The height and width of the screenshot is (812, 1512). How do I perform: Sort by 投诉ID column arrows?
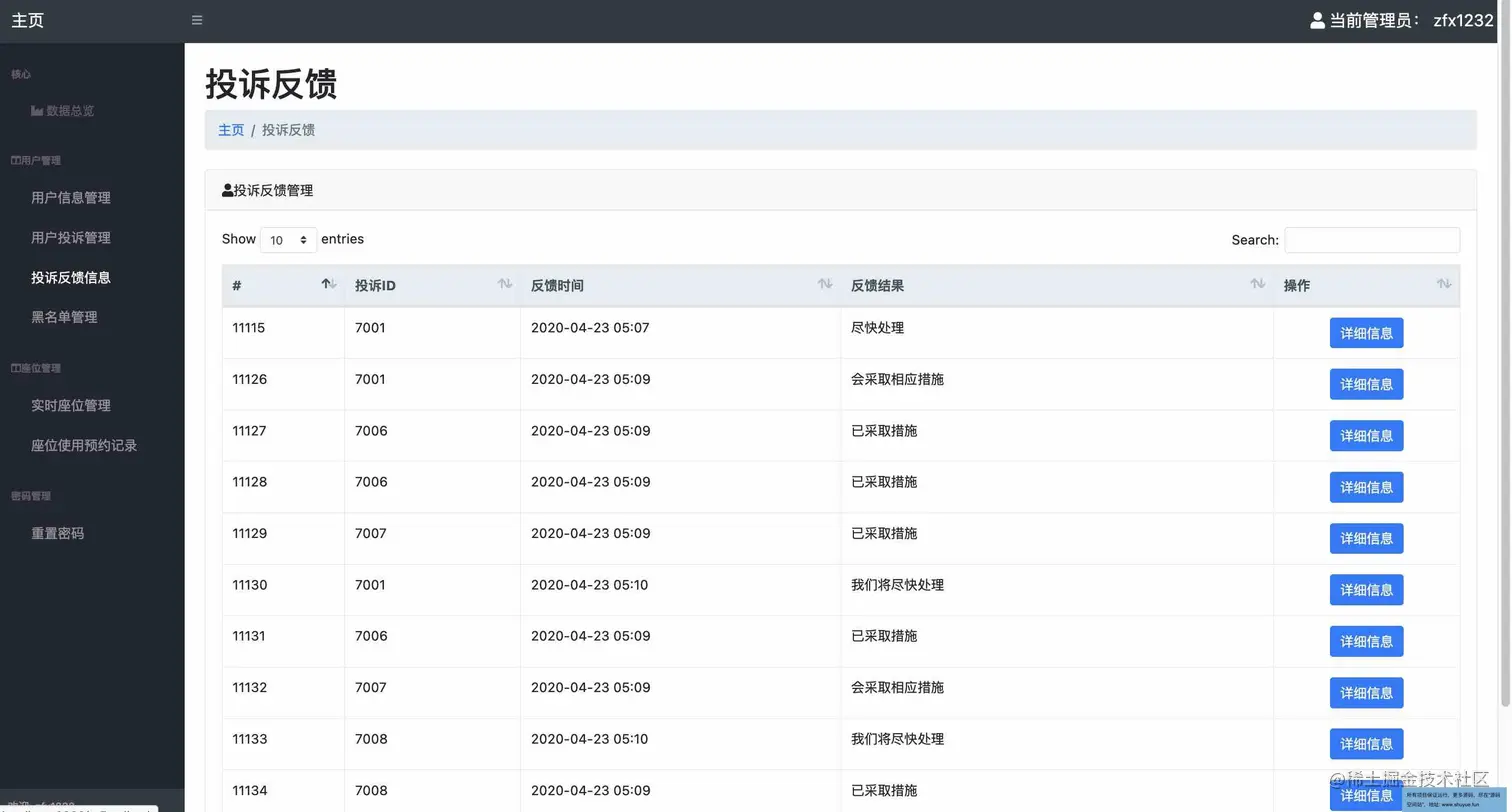point(505,285)
